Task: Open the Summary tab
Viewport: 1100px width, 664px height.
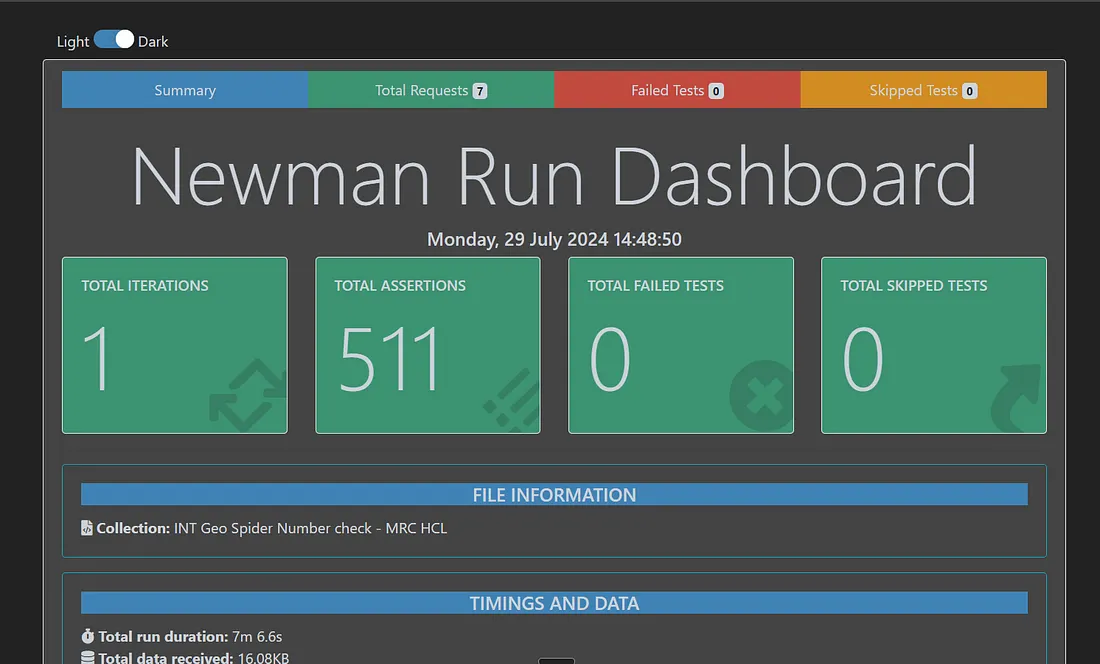Action: tap(185, 90)
